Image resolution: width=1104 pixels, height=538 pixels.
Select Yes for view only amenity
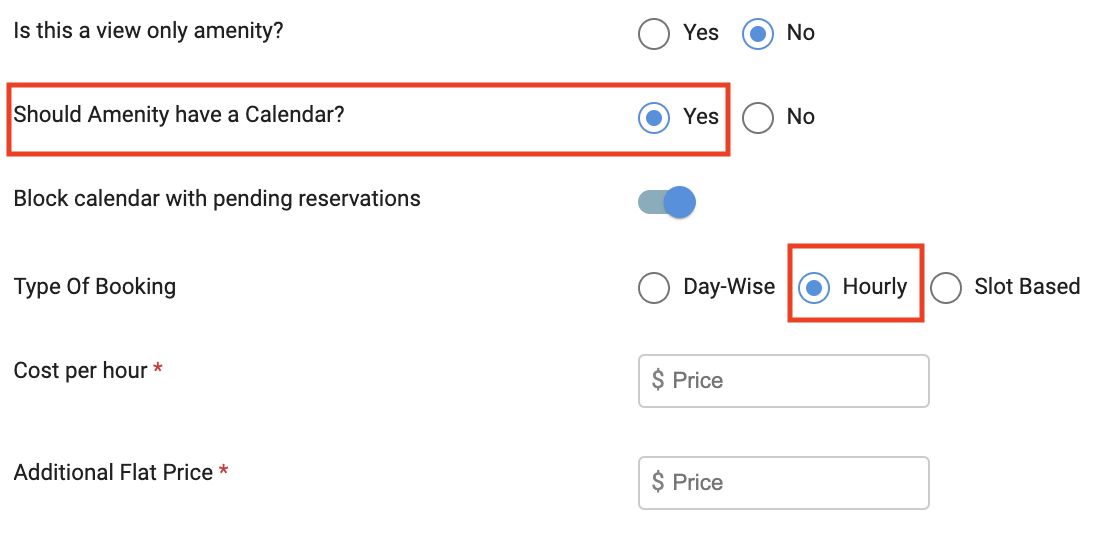point(654,34)
